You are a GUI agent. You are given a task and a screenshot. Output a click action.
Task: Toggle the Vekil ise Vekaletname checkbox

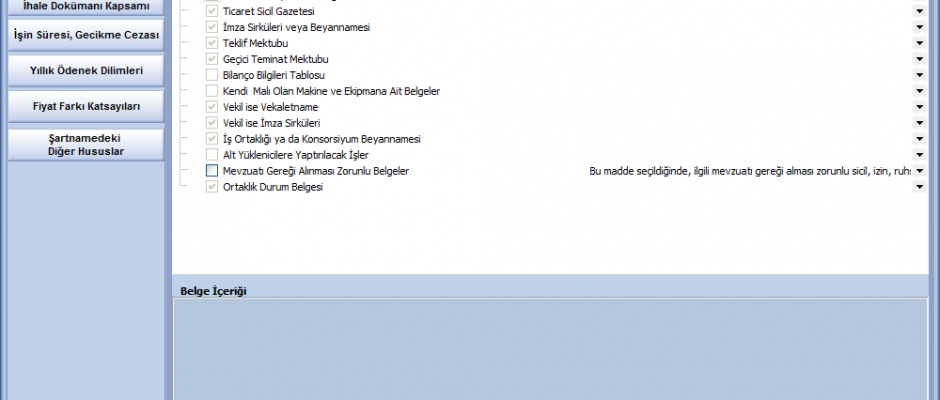point(212,107)
